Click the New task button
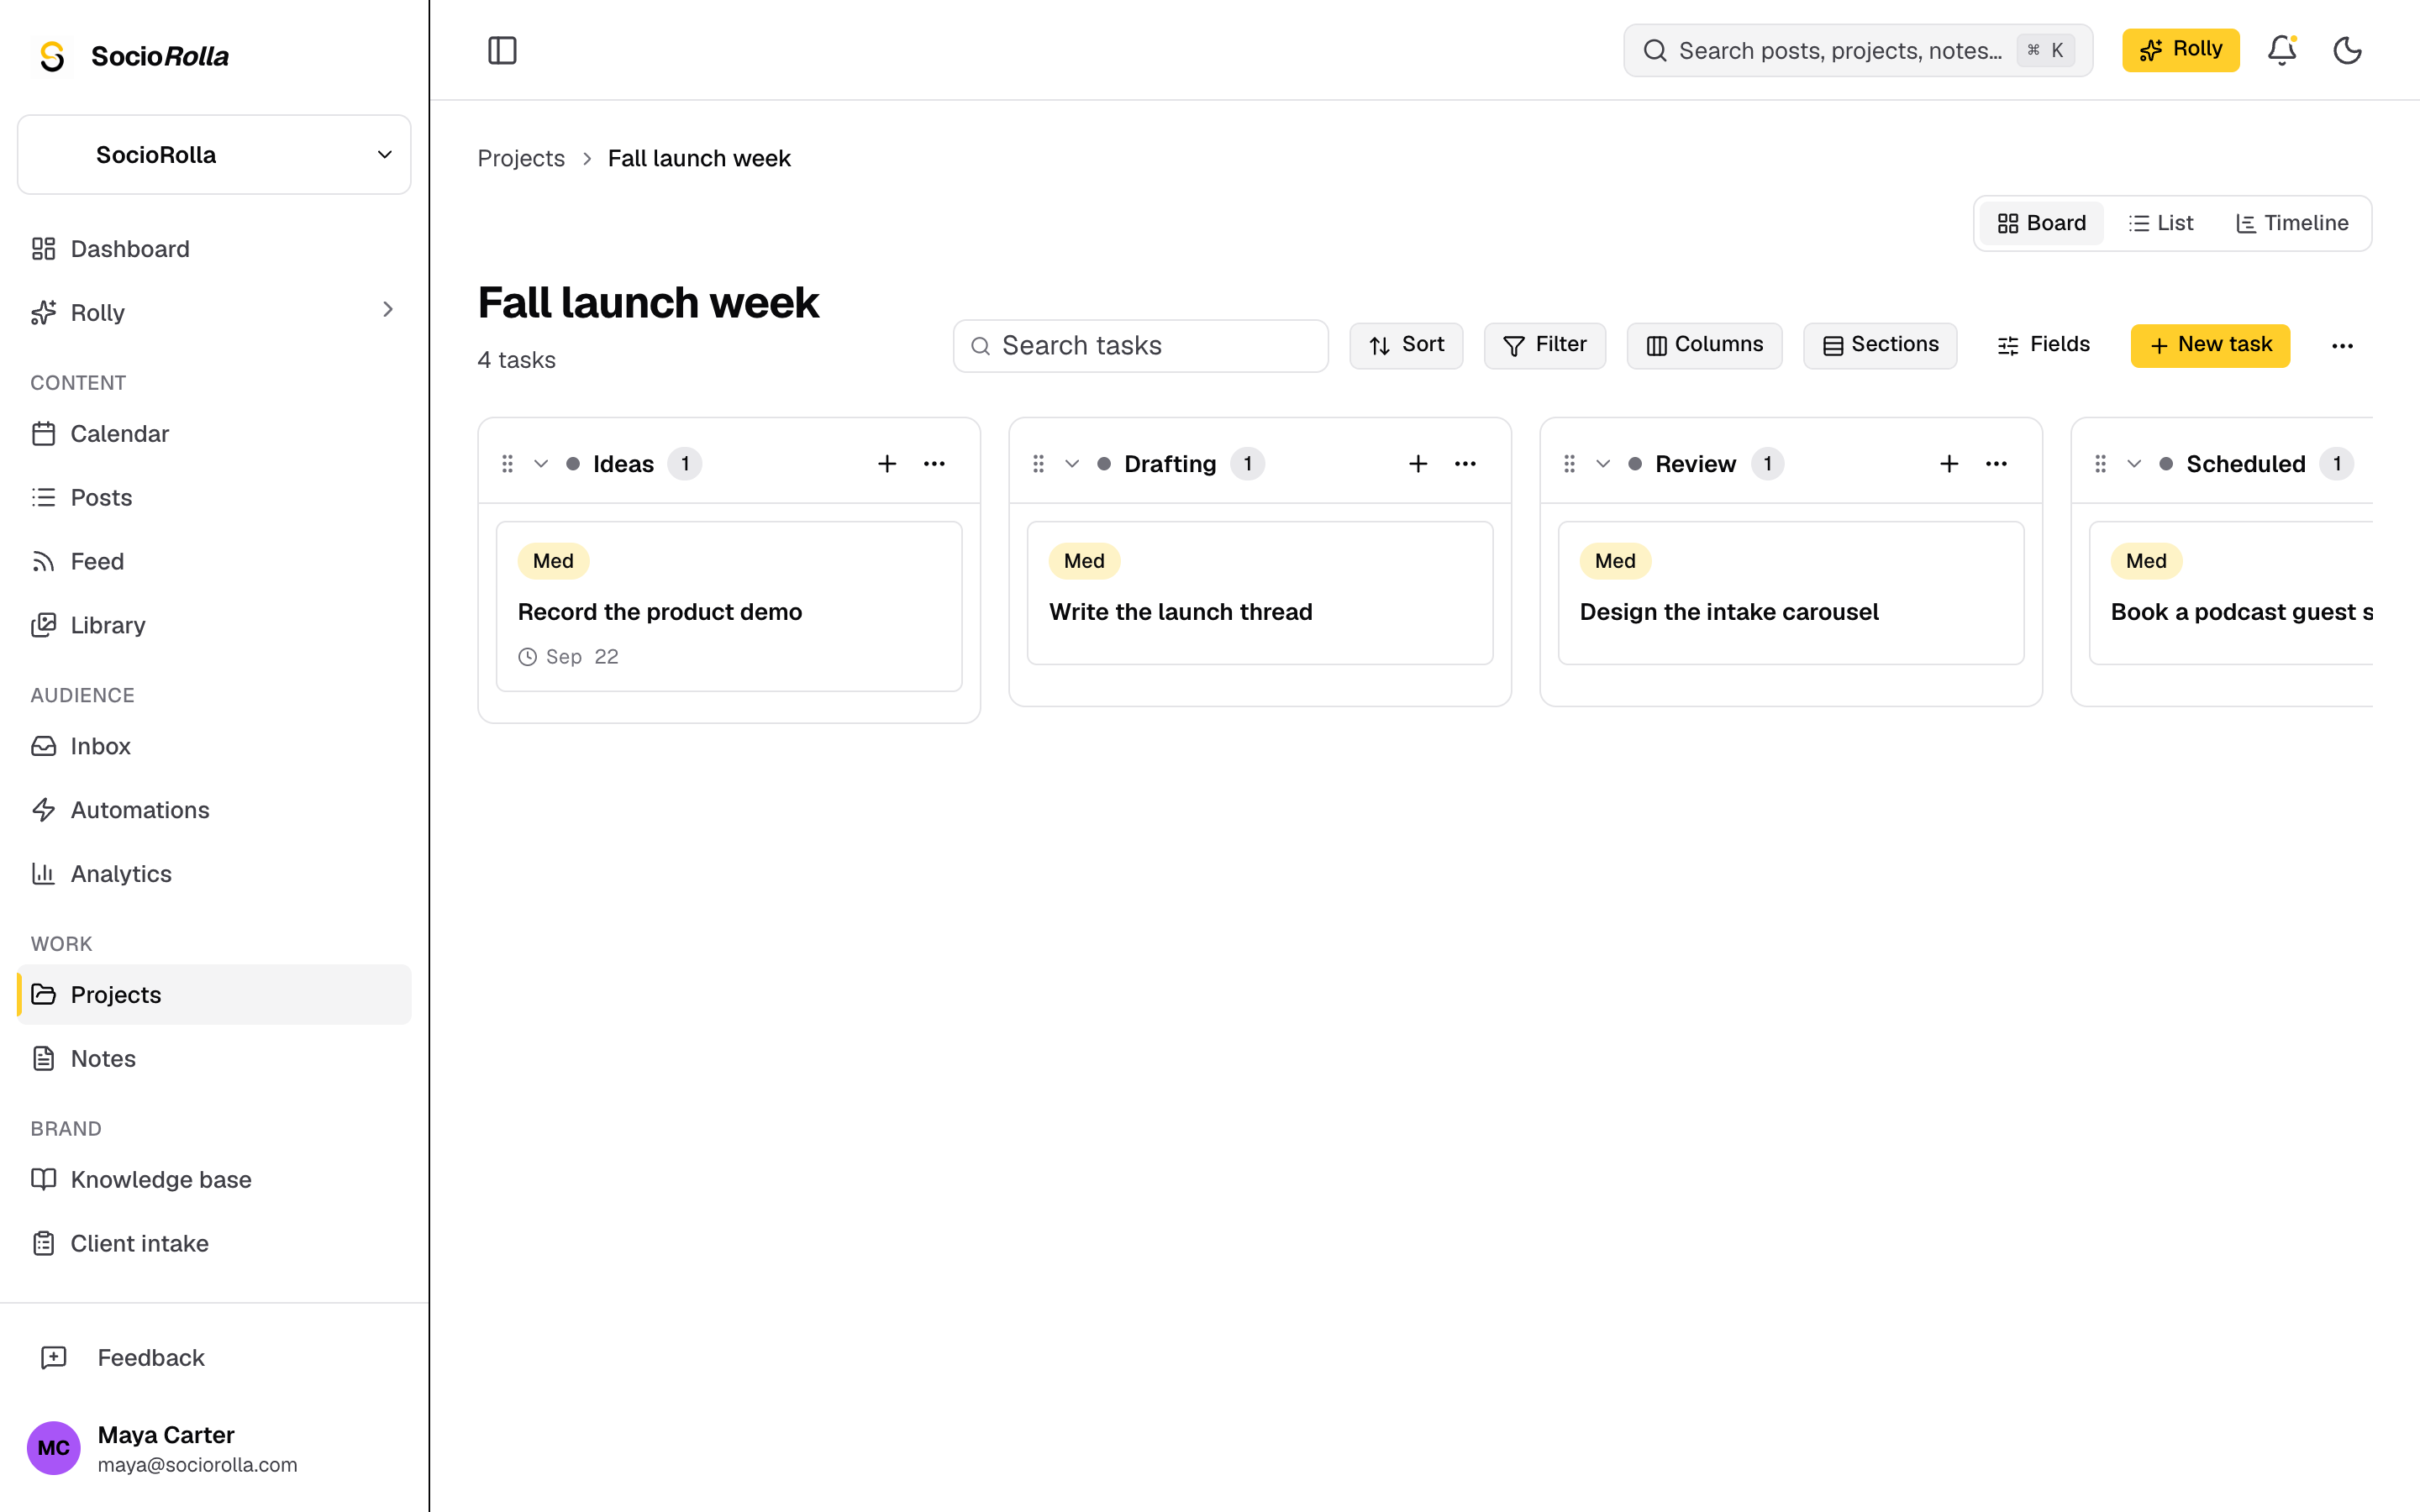Image resolution: width=2420 pixels, height=1512 pixels. [x=2210, y=346]
